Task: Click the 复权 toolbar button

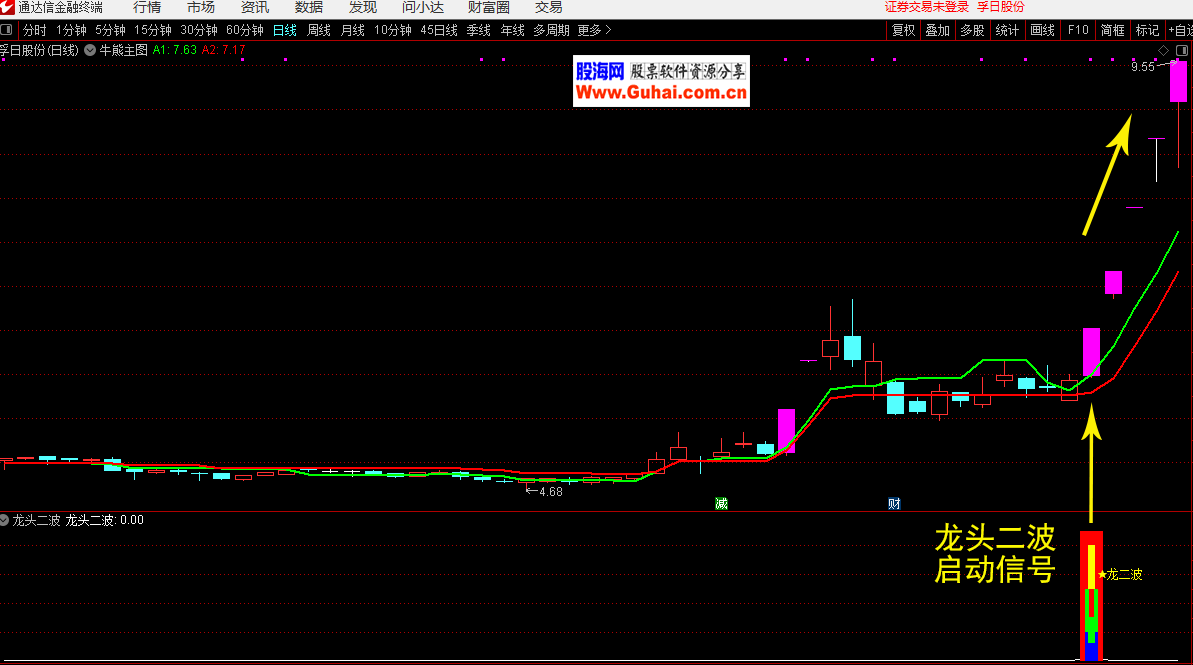Action: 903,30
